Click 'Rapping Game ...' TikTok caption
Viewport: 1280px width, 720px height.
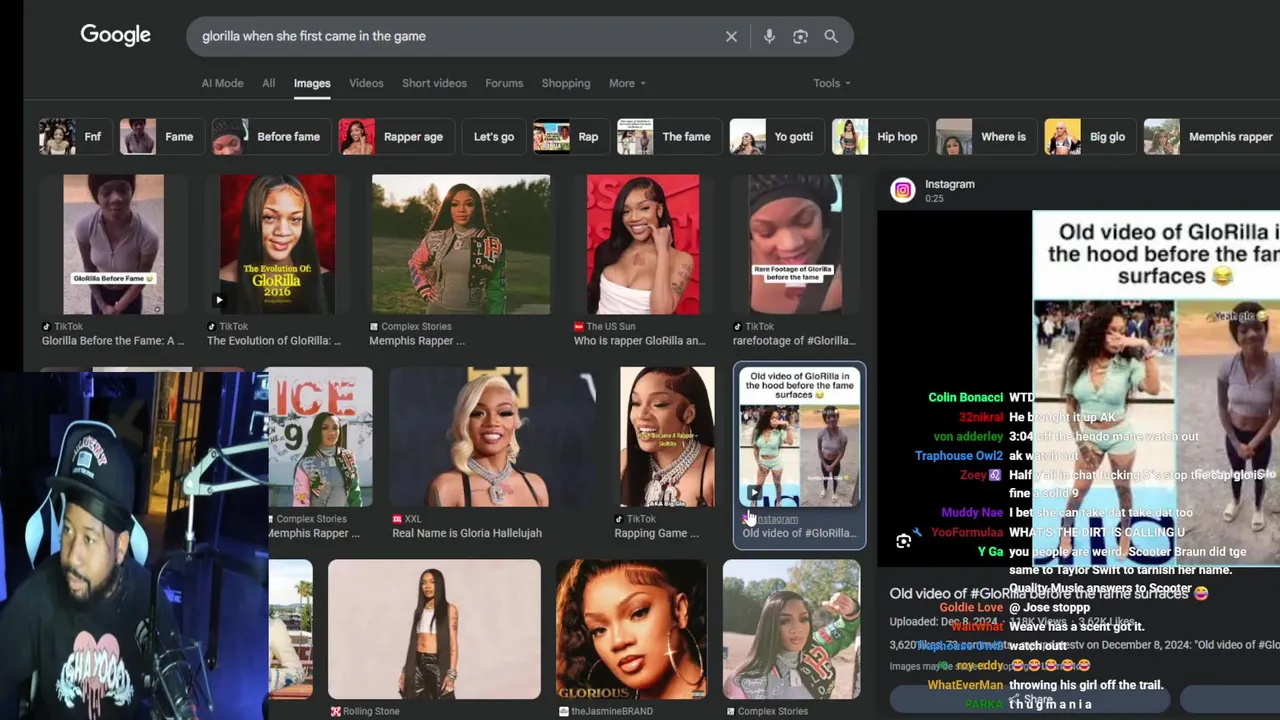click(657, 533)
